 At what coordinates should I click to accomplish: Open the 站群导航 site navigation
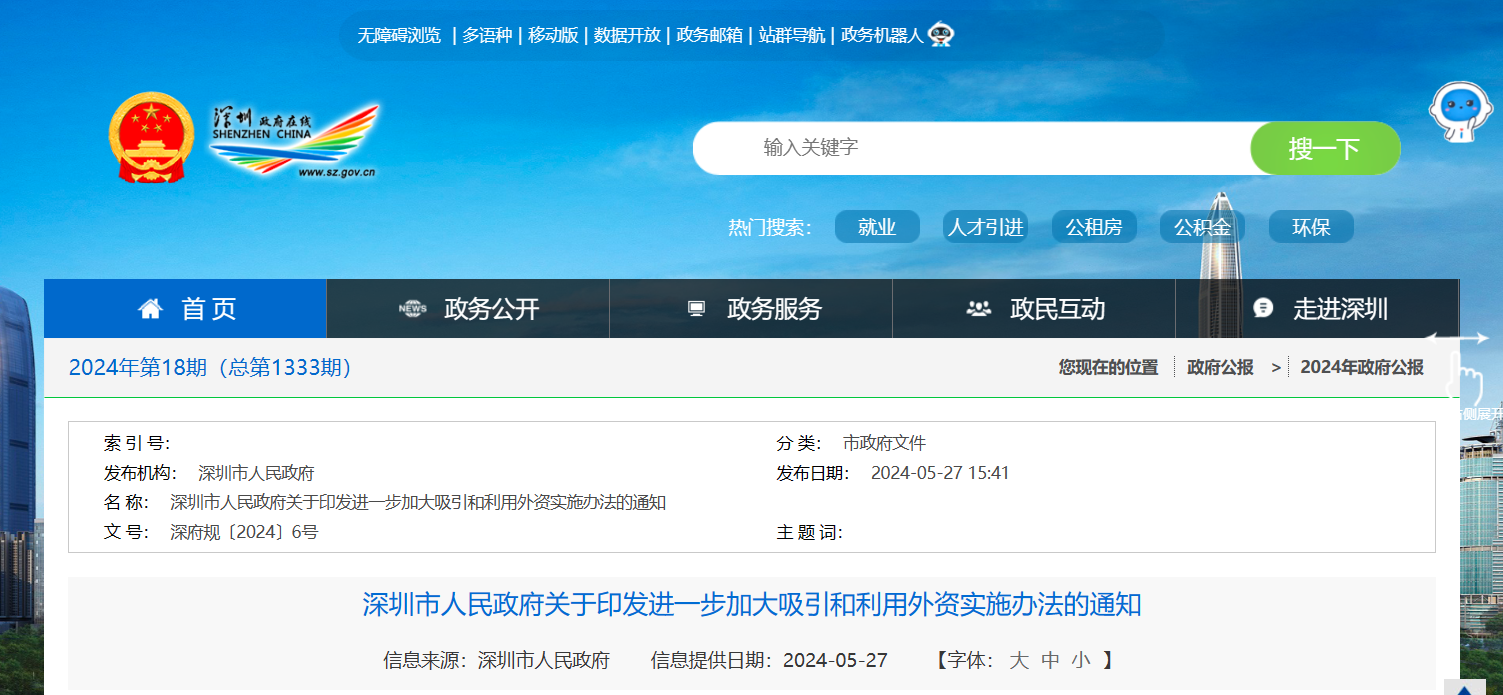point(791,35)
